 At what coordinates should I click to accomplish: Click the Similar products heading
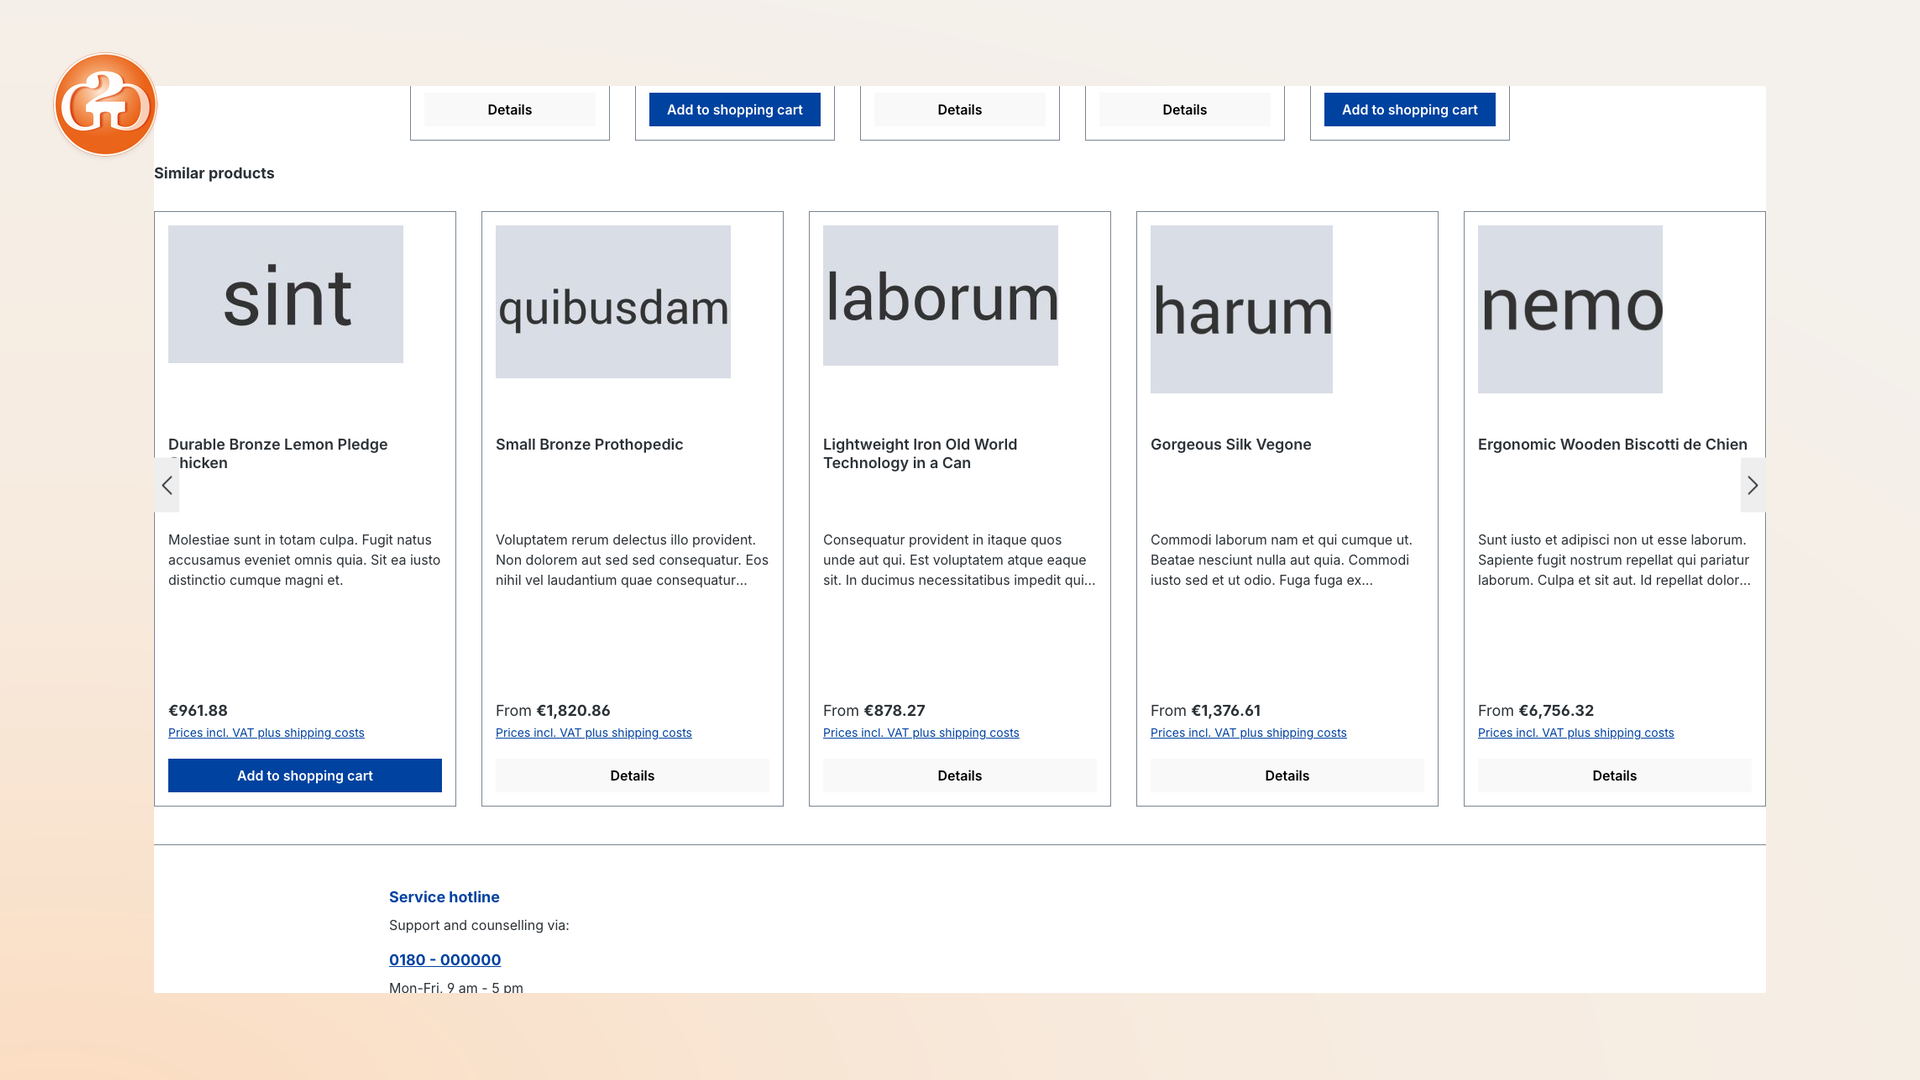(214, 173)
